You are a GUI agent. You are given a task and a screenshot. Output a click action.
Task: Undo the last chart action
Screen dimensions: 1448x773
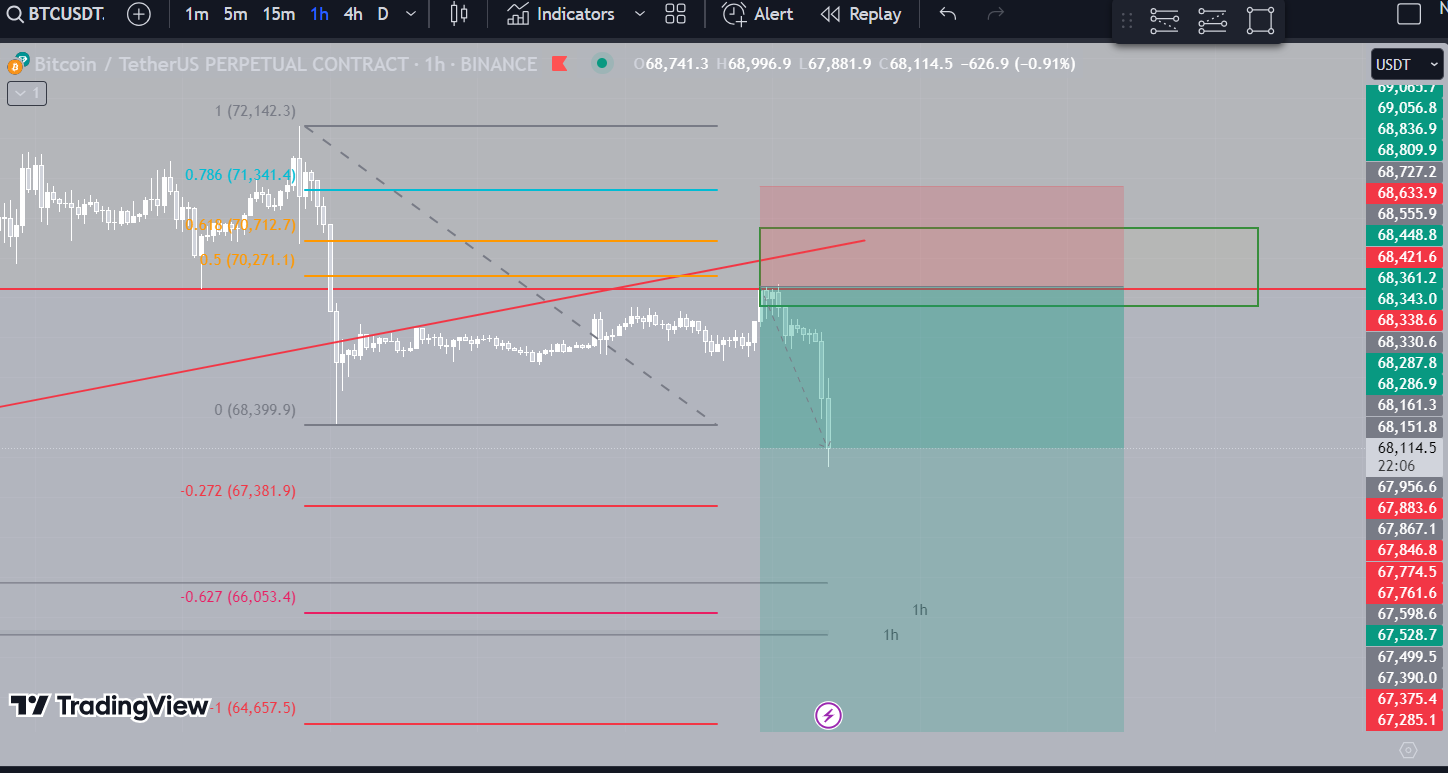pos(948,14)
